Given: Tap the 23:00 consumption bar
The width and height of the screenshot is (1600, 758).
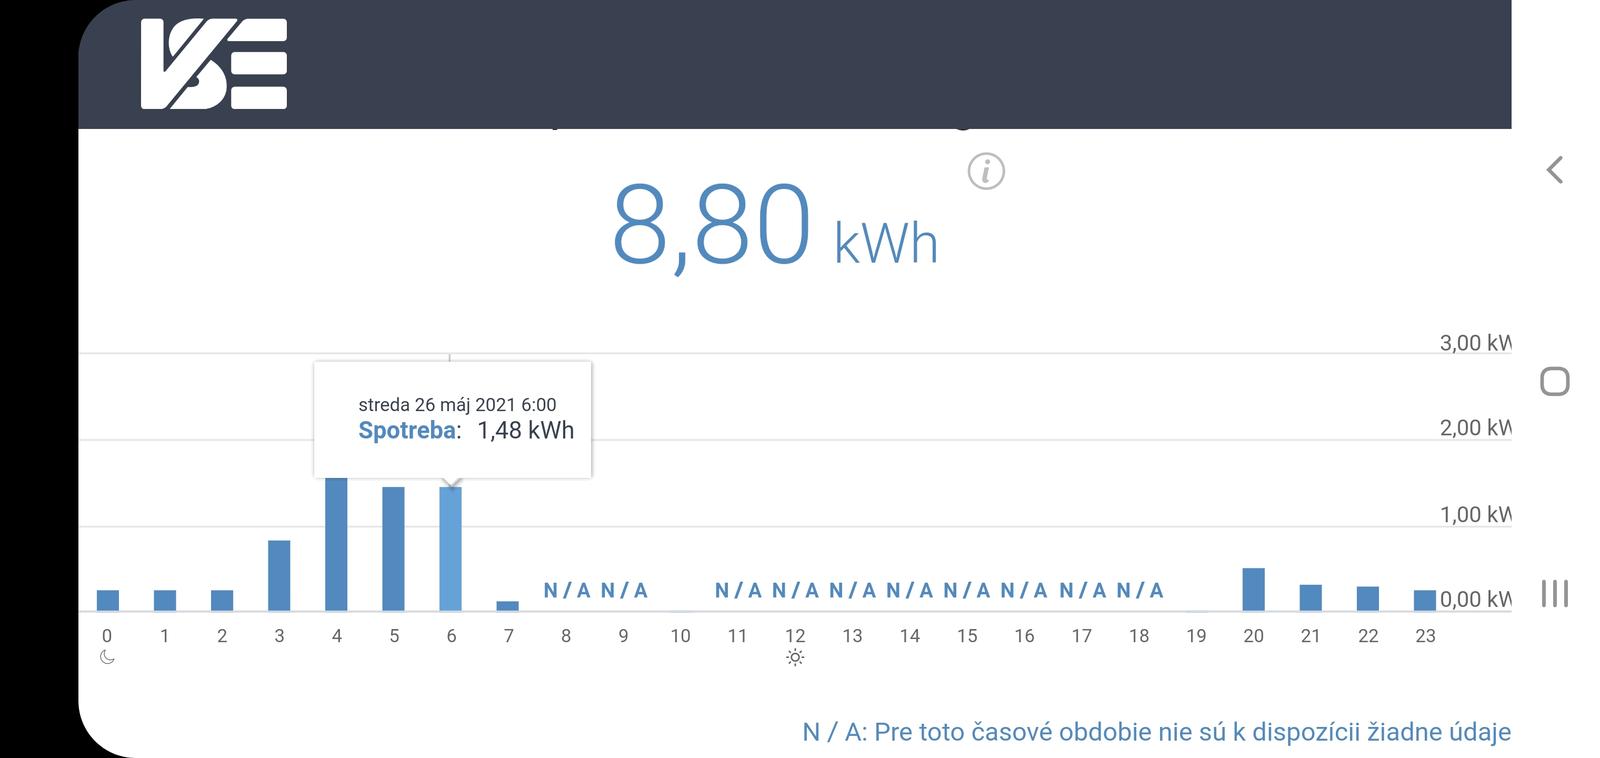Looking at the screenshot, I should pyautogui.click(x=1425, y=600).
